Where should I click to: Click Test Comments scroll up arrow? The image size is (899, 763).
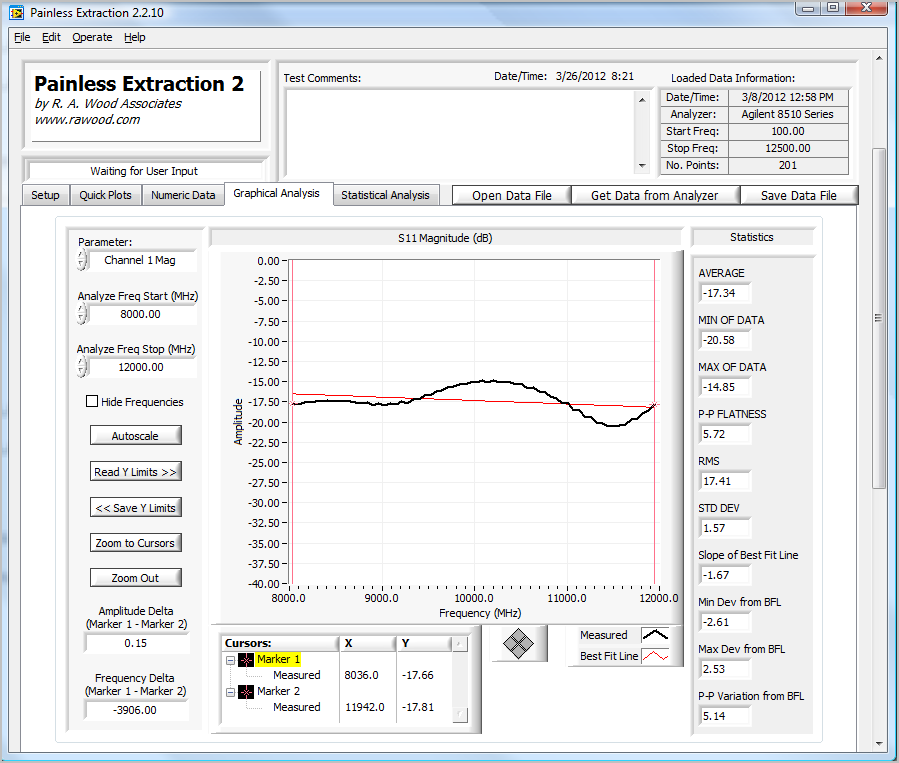(642, 100)
